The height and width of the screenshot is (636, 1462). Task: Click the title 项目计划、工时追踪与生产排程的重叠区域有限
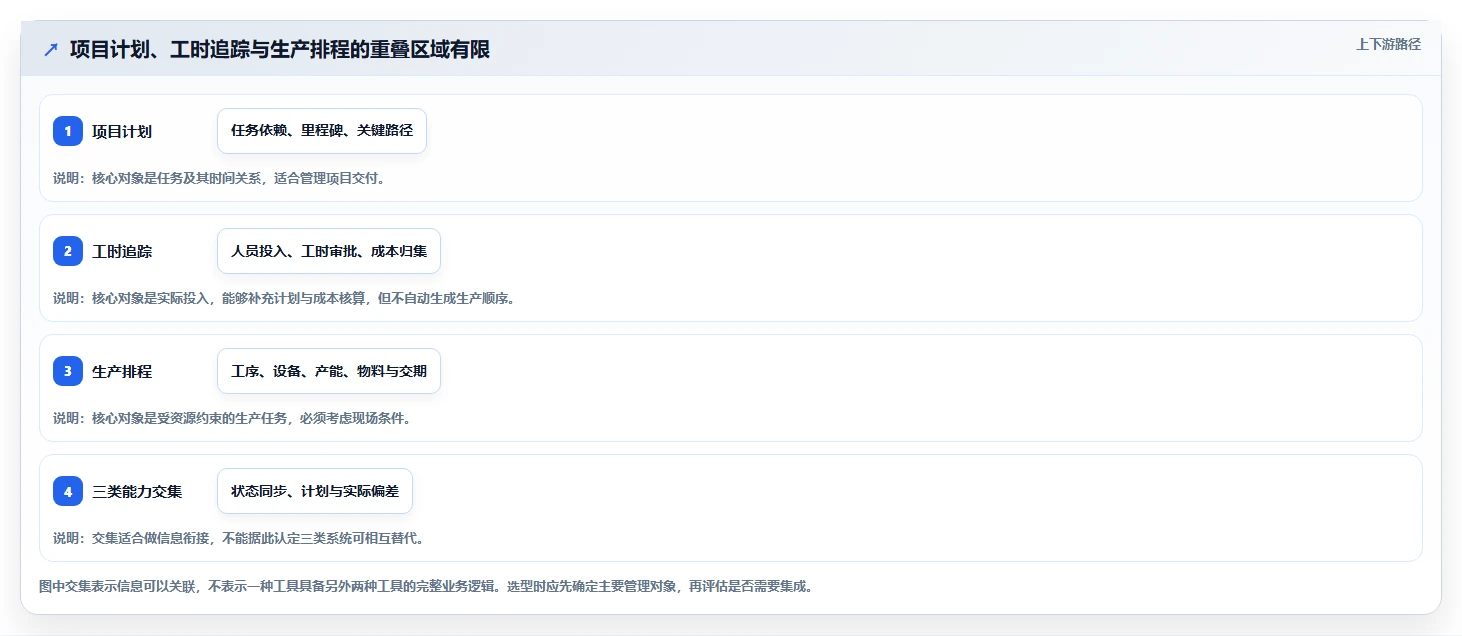pyautogui.click(x=280, y=49)
